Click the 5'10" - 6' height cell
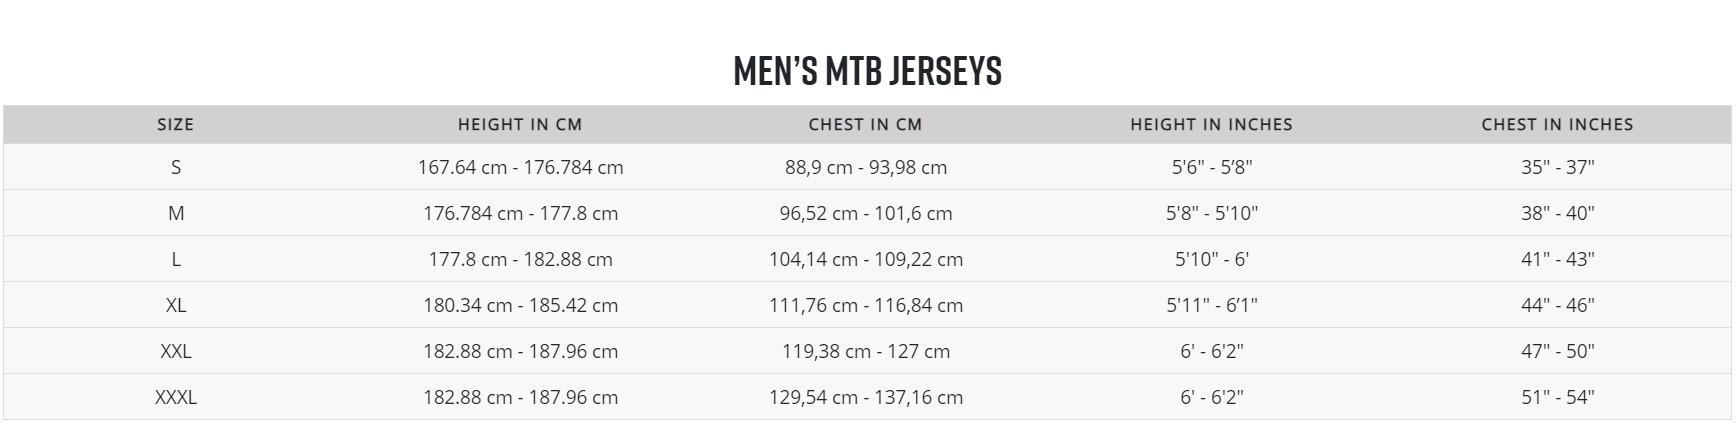The height and width of the screenshot is (422, 1736). (x=1212, y=259)
